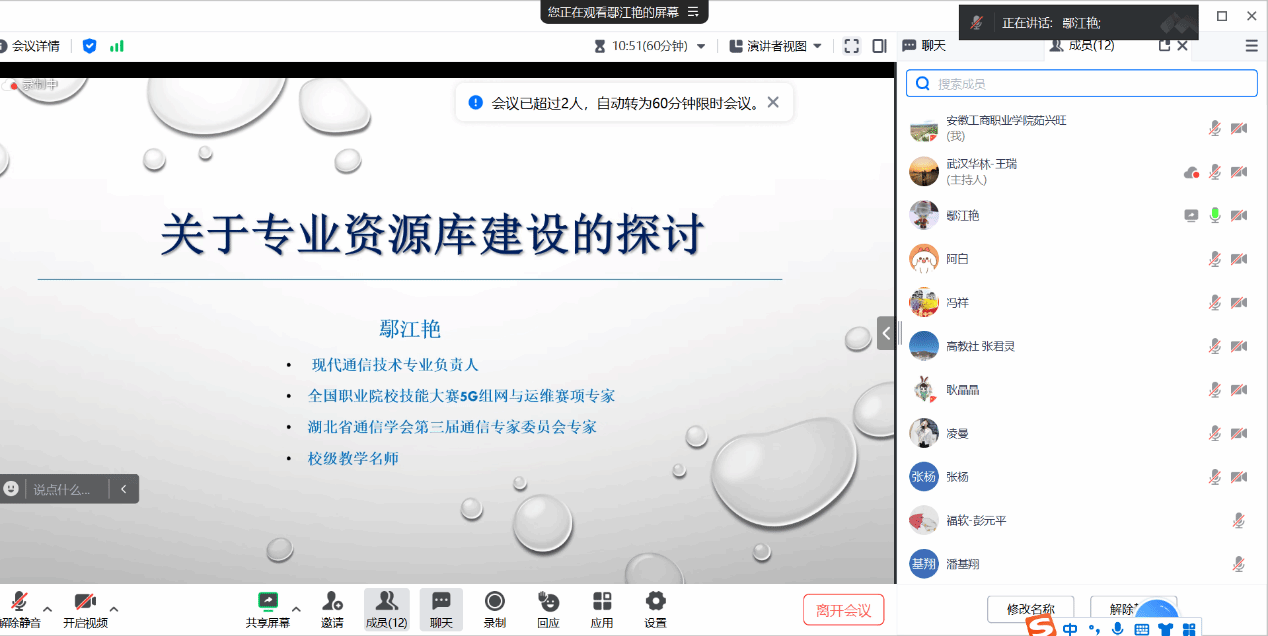Click the emoji smiley in the chat box
1268x636 pixels.
coord(11,489)
